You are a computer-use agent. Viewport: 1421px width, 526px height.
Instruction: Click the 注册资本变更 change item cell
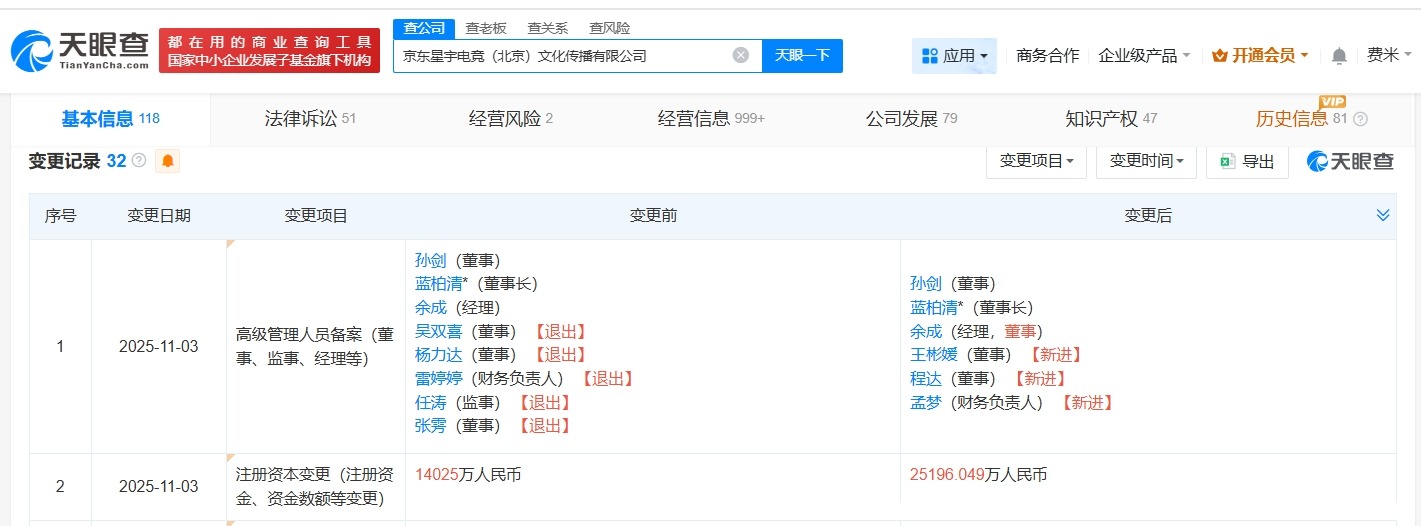coord(315,486)
